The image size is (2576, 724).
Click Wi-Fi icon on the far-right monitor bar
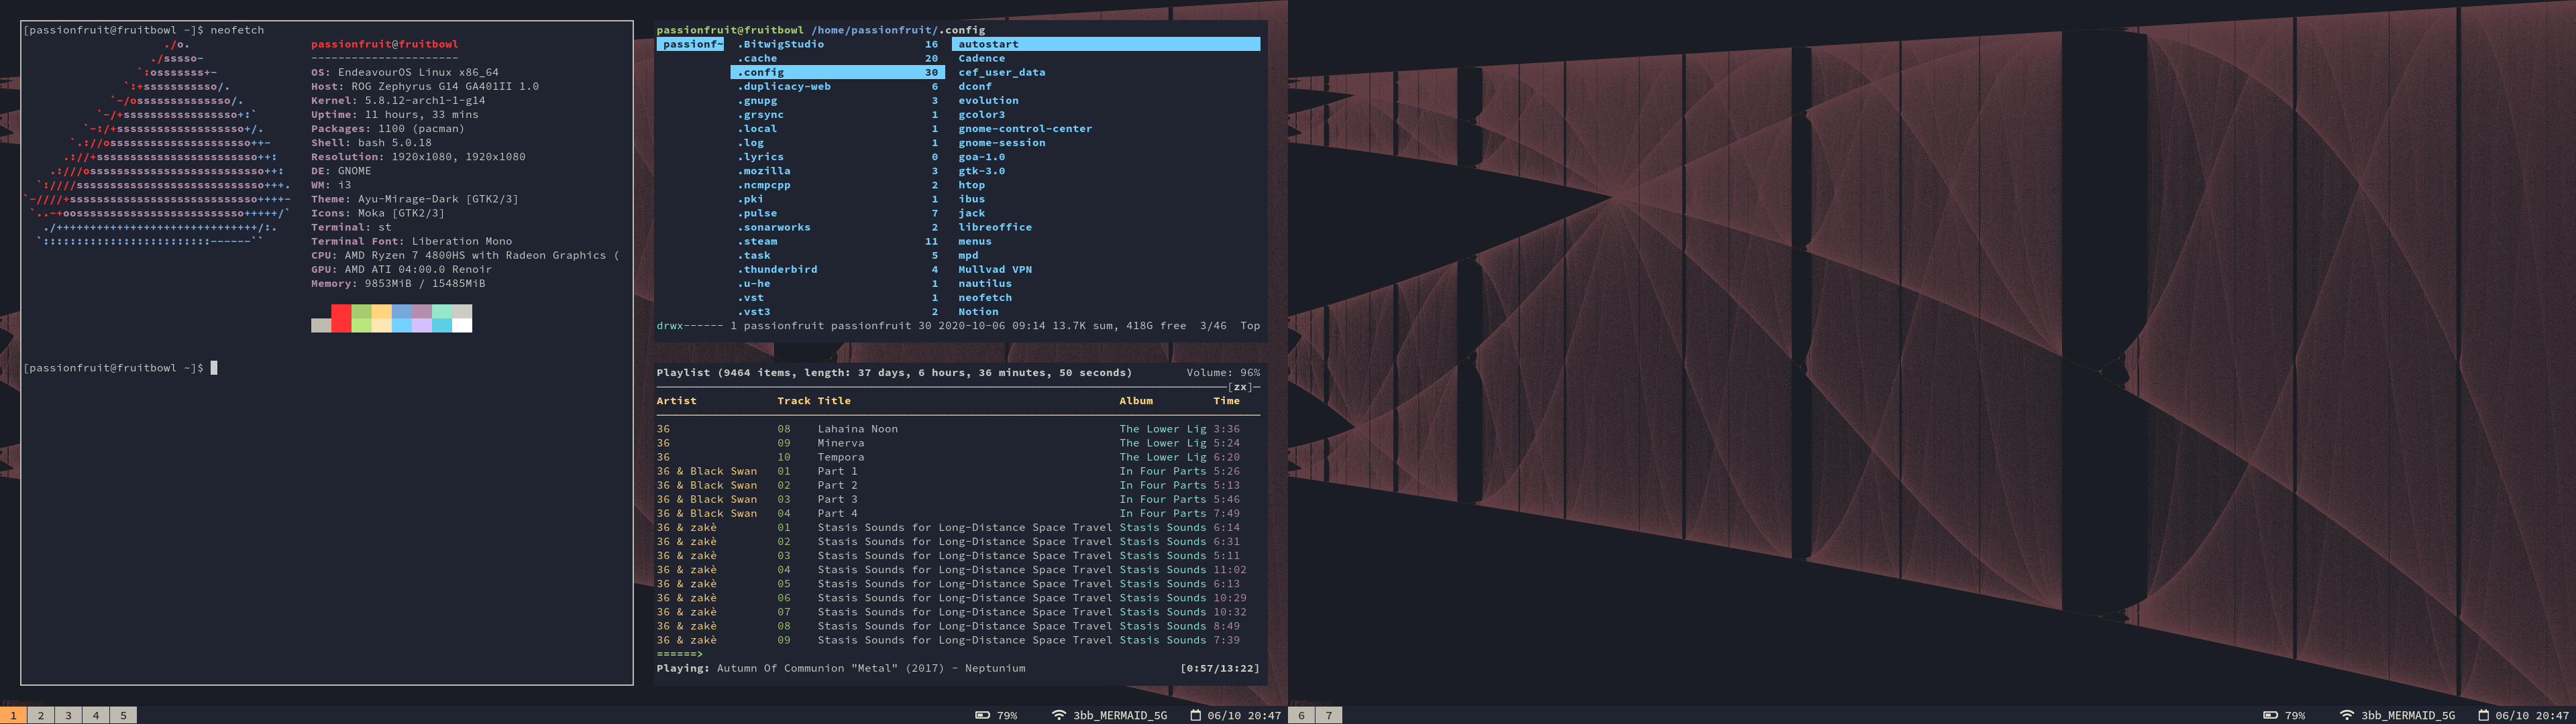[2347, 715]
